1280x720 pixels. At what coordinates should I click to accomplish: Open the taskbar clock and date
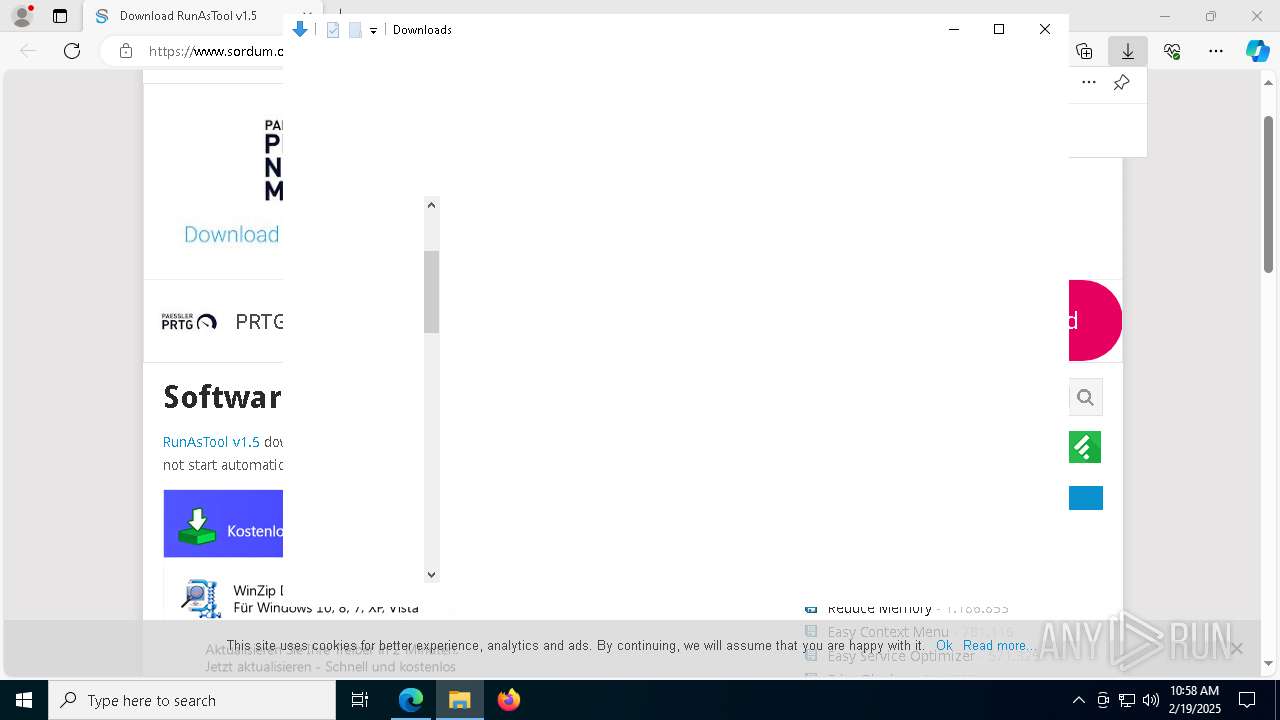1194,700
